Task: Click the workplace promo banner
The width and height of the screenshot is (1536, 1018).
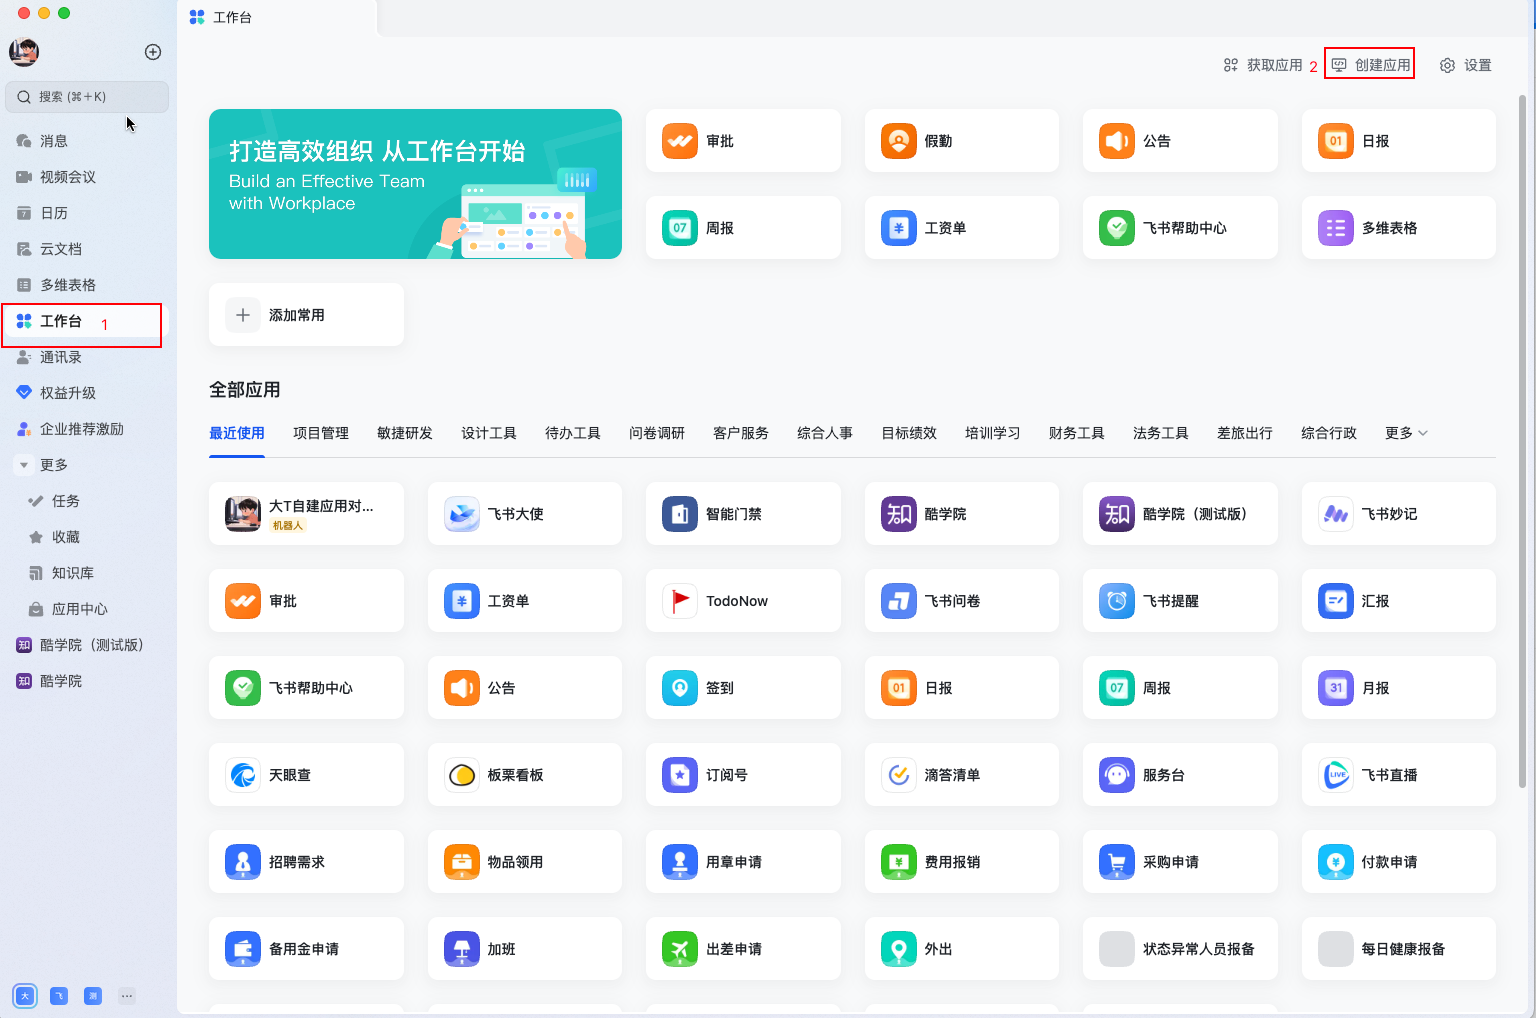Action: pyautogui.click(x=415, y=184)
